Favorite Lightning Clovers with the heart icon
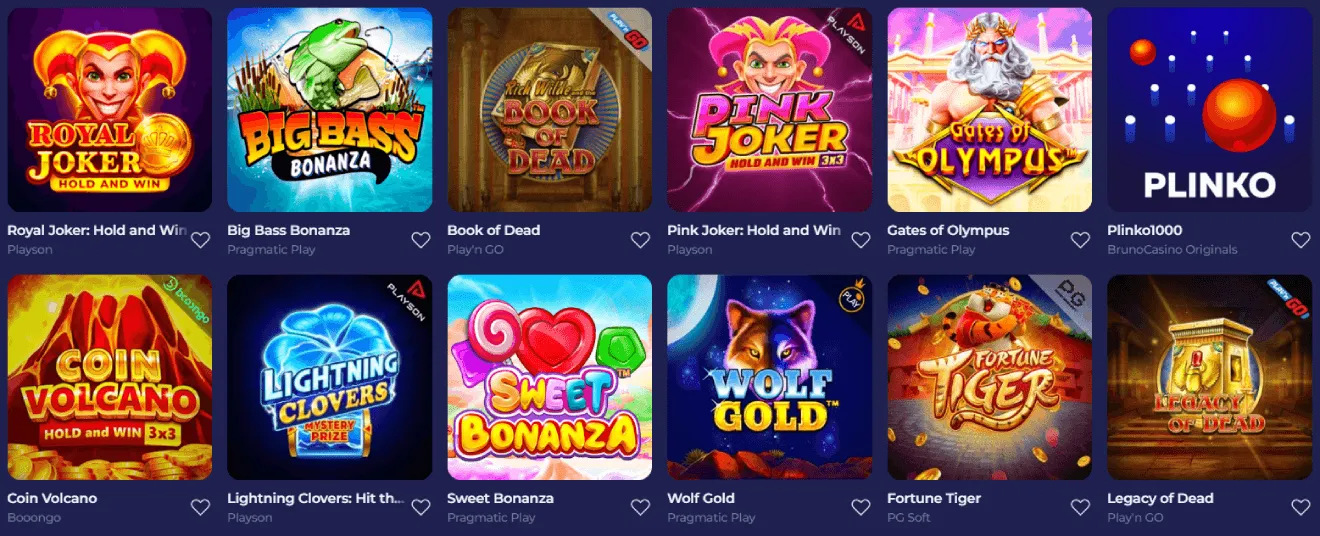1320x536 pixels. tap(420, 508)
